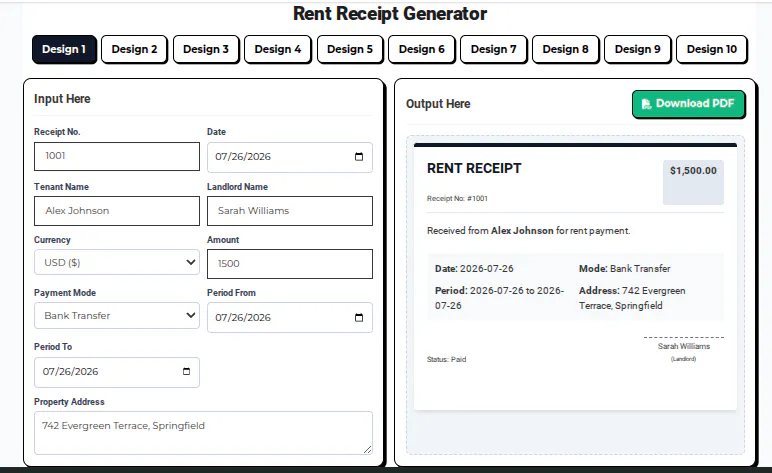This screenshot has width=772, height=473.
Task: Click the Period To date value
Action: tap(70, 372)
